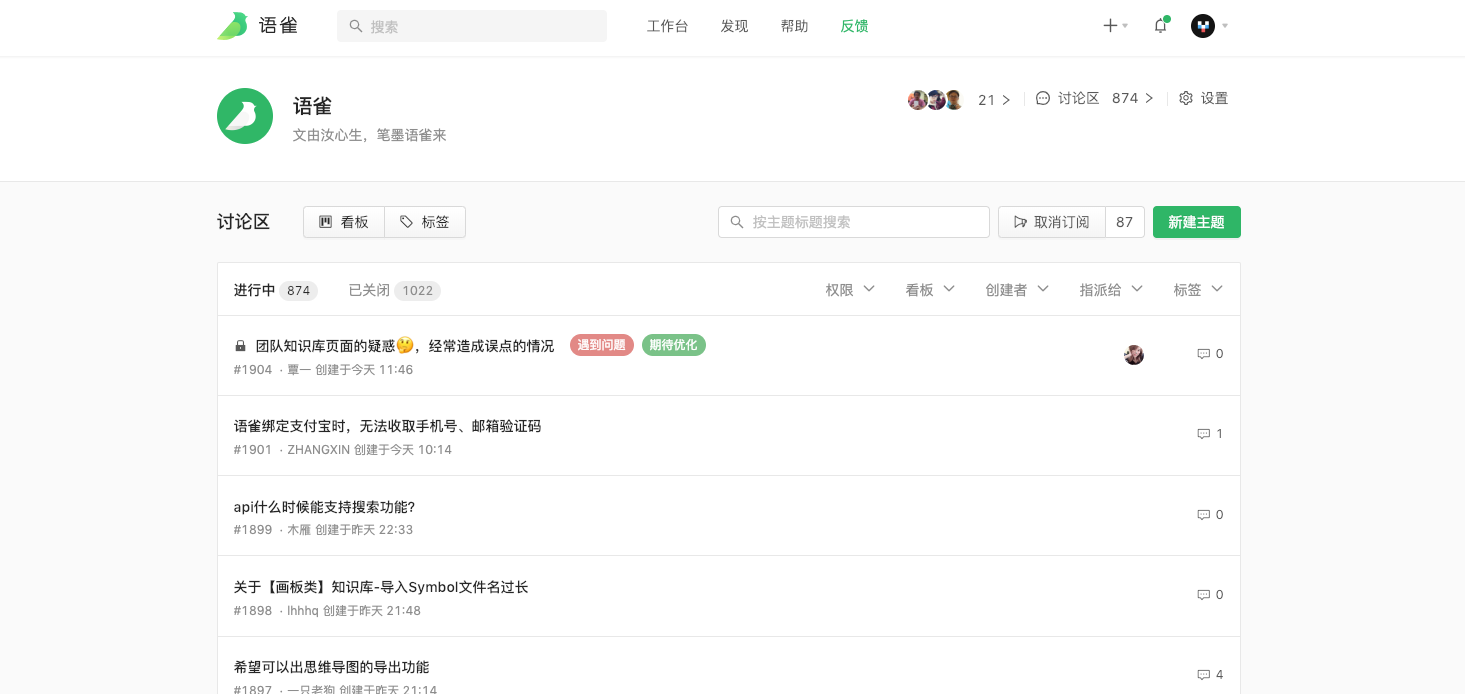1465x694 pixels.
Task: Open the 工作台 item in the top navigation
Action: [667, 26]
